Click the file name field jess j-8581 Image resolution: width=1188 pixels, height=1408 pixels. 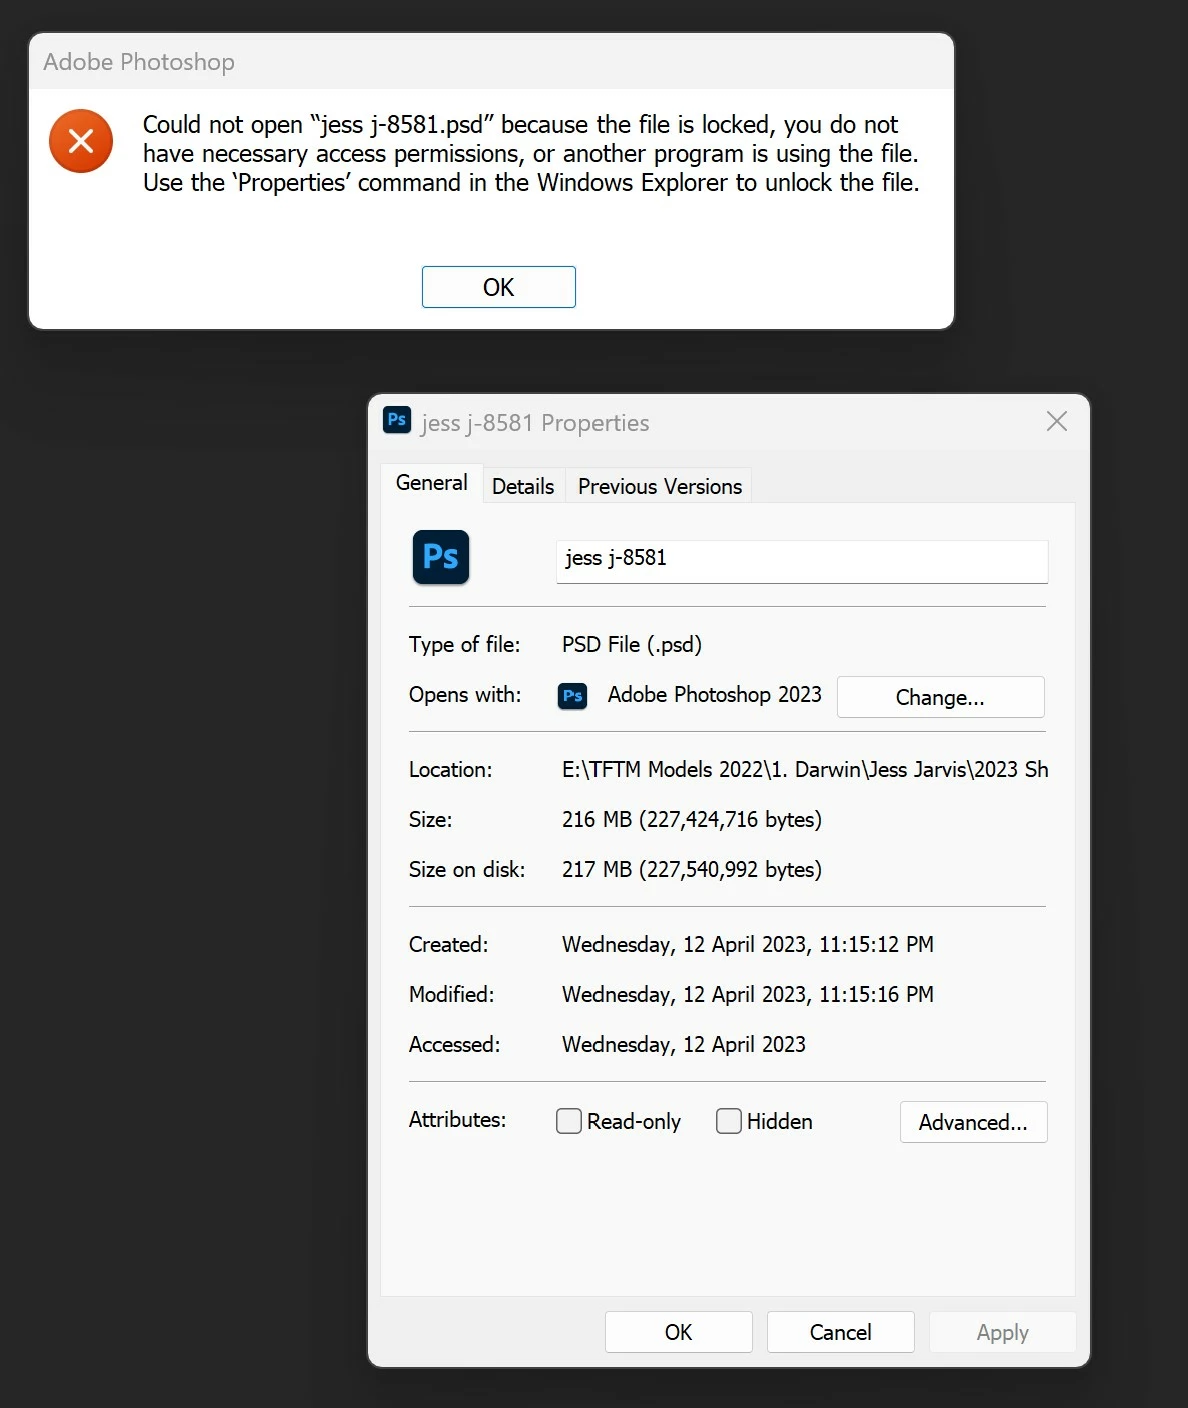[x=802, y=561]
